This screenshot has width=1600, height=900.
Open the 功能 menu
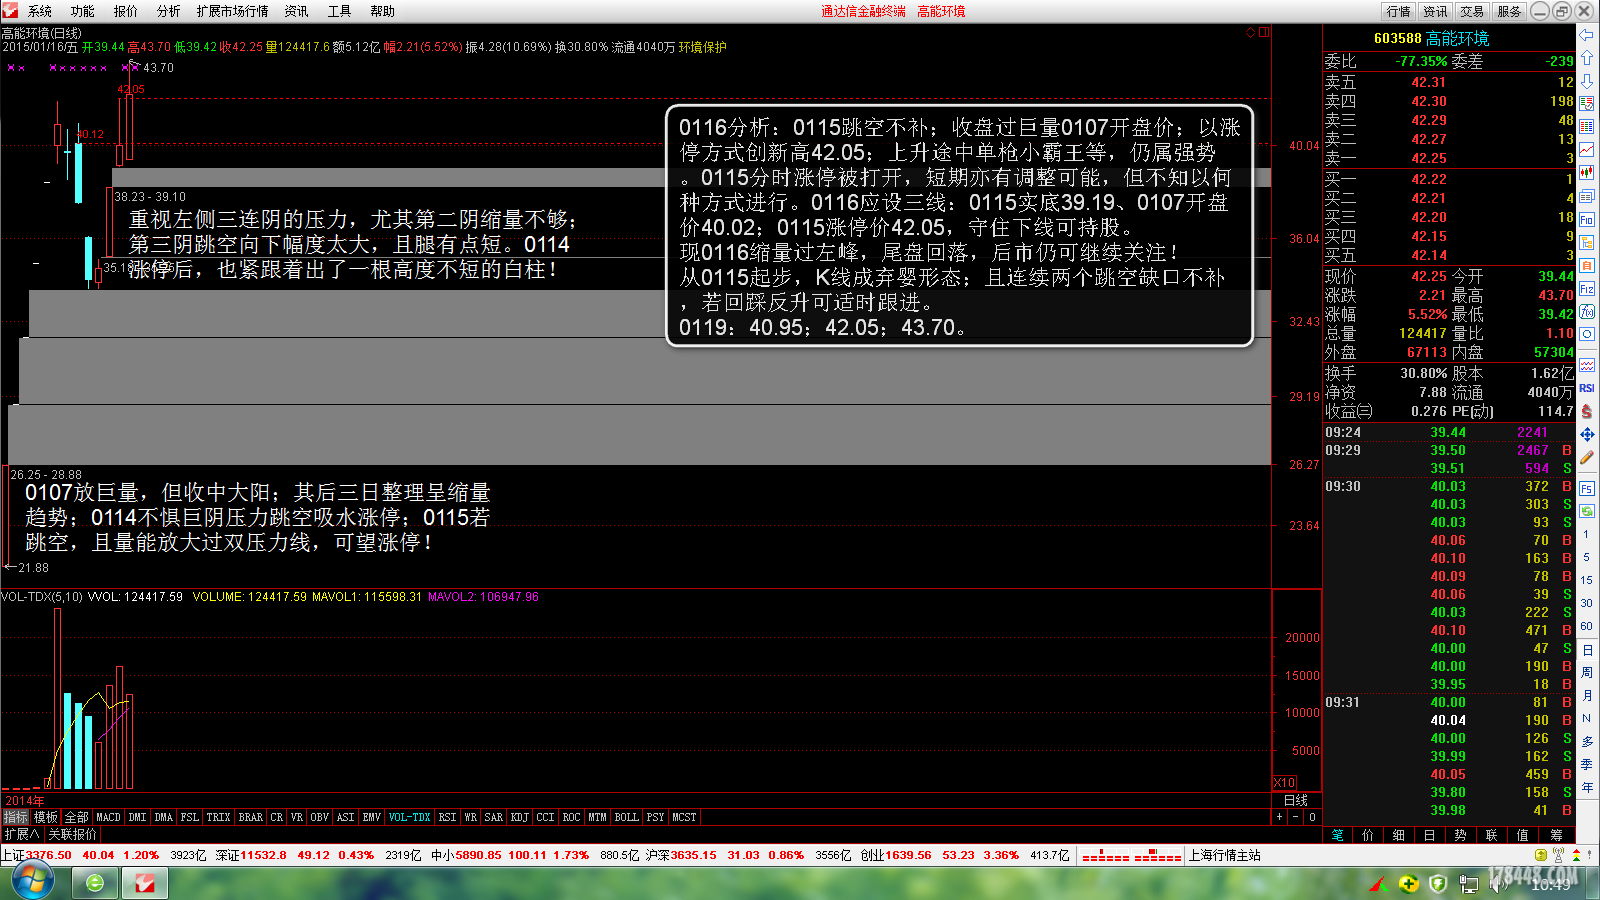83,11
